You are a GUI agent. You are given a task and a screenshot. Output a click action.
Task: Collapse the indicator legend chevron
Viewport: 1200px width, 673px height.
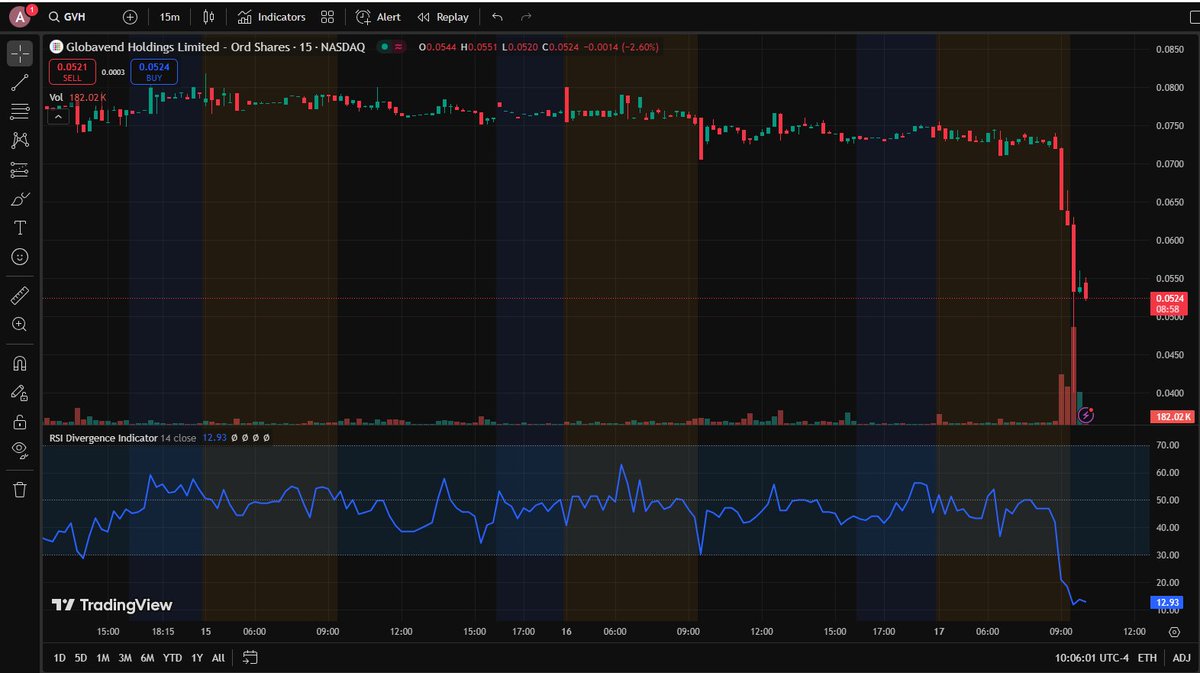[57, 117]
